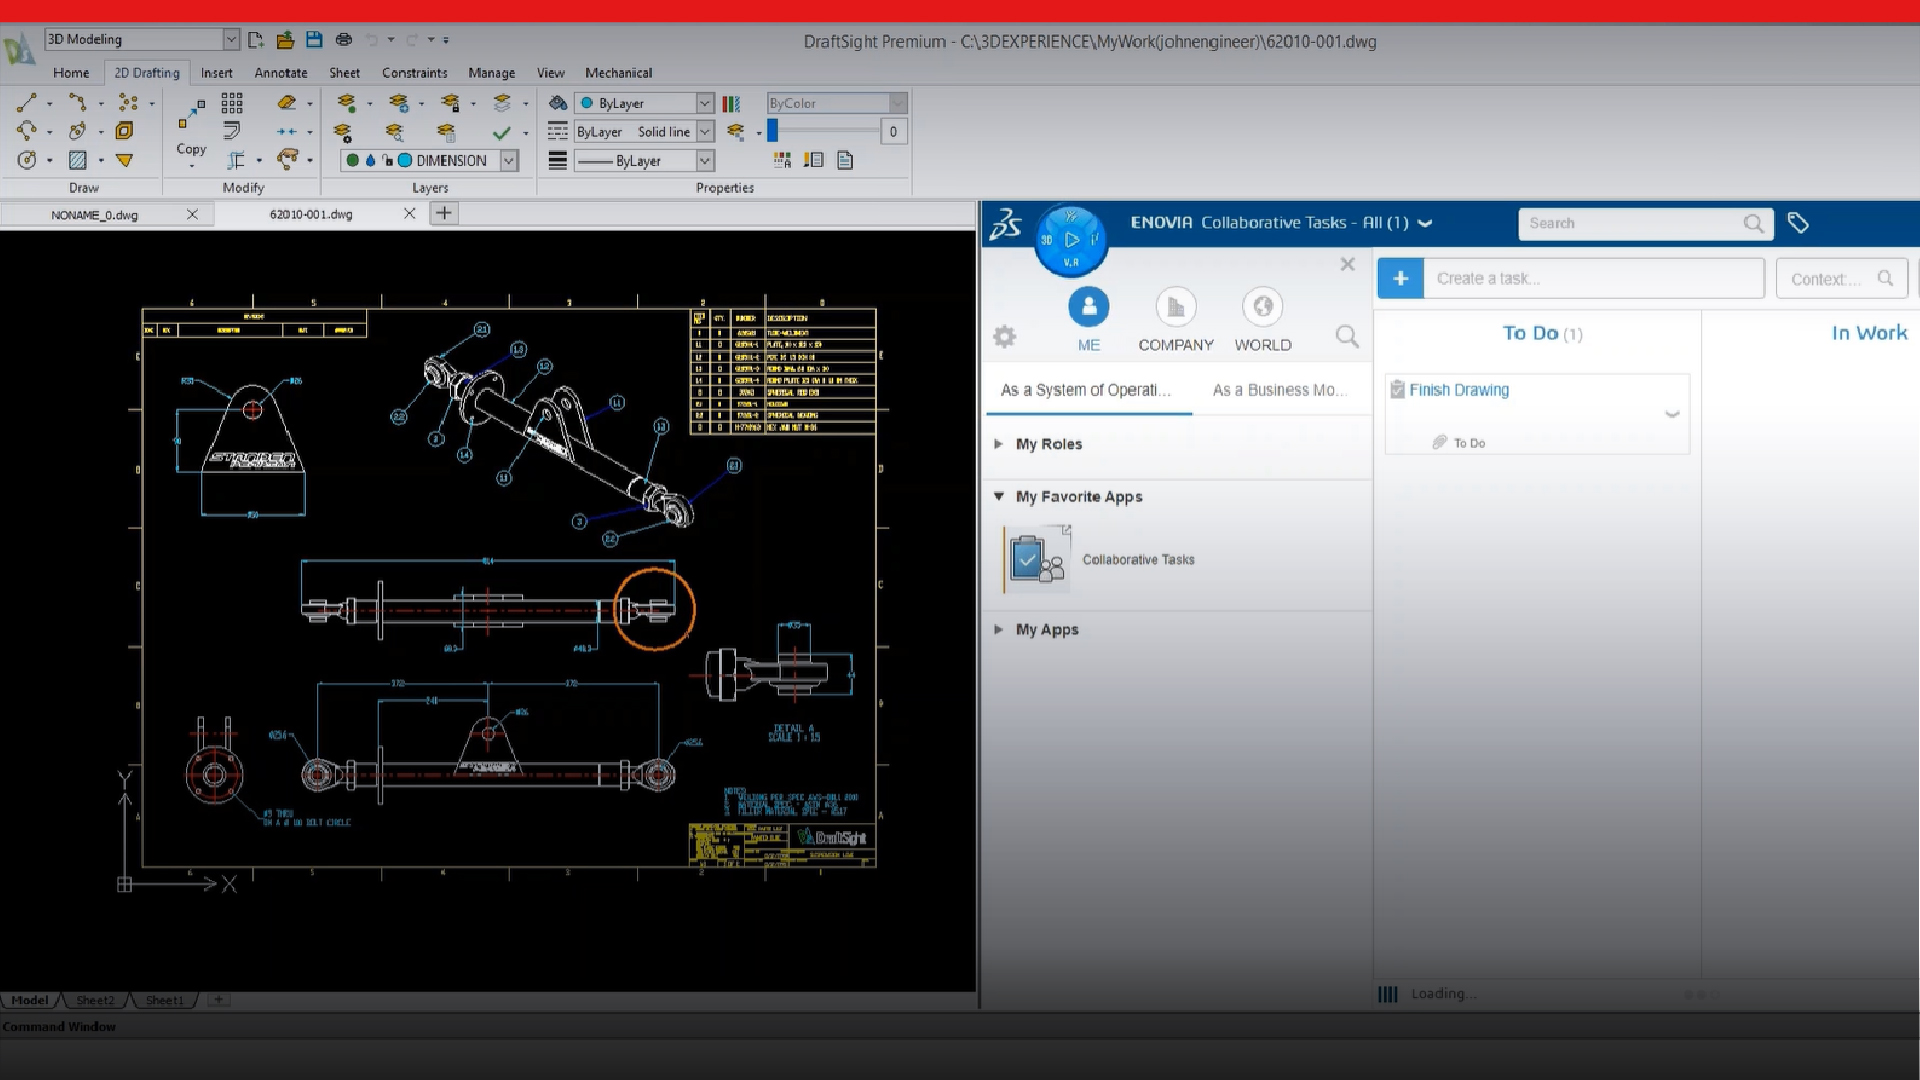Open the Annotate ribbon tab

280,73
